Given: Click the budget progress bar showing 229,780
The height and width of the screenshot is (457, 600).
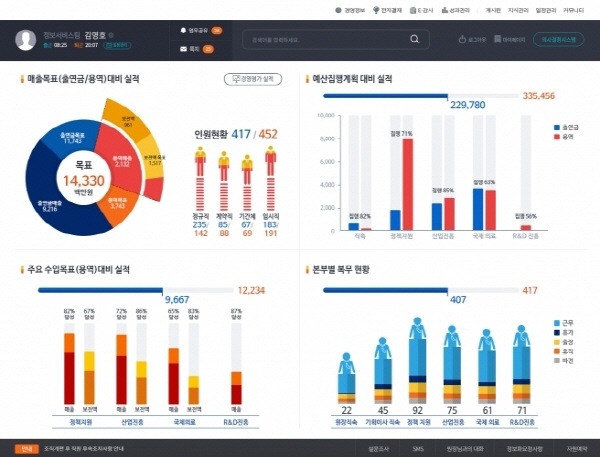Looking at the screenshot, I should (x=421, y=96).
